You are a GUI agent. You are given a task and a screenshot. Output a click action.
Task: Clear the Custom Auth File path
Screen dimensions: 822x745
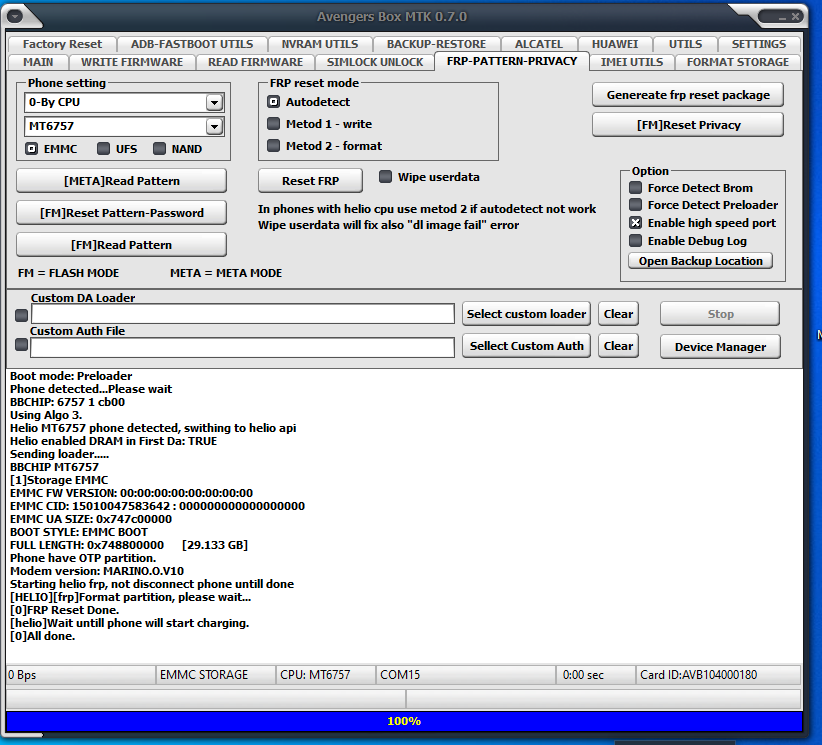pos(619,346)
